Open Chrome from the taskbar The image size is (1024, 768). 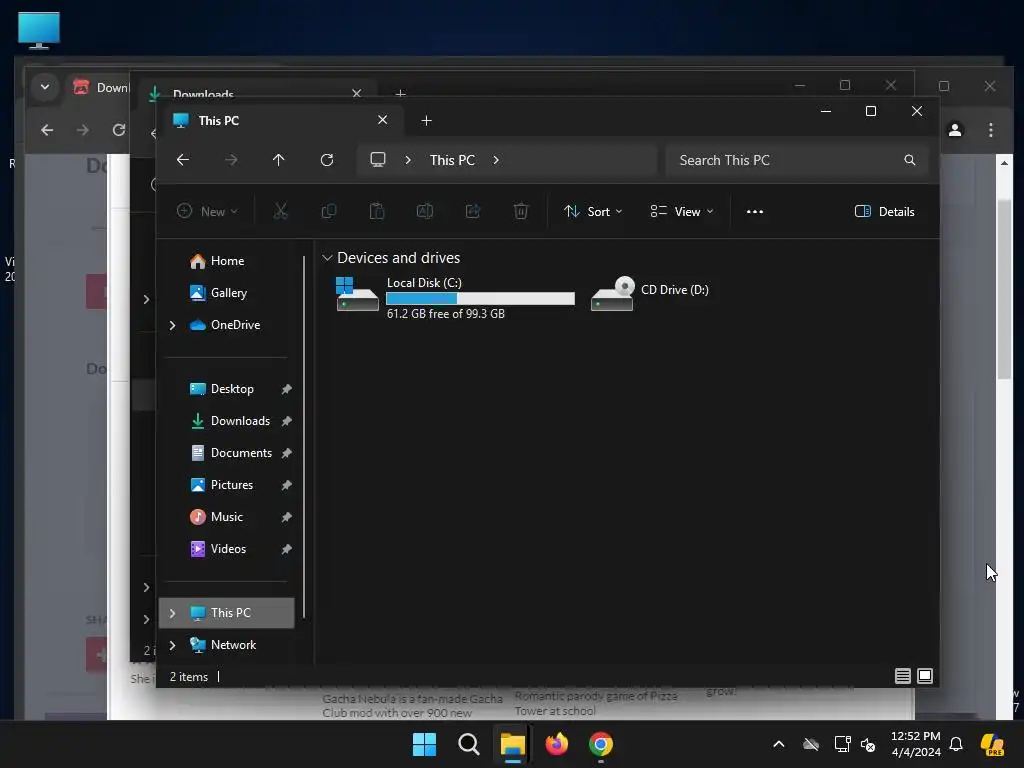point(601,744)
